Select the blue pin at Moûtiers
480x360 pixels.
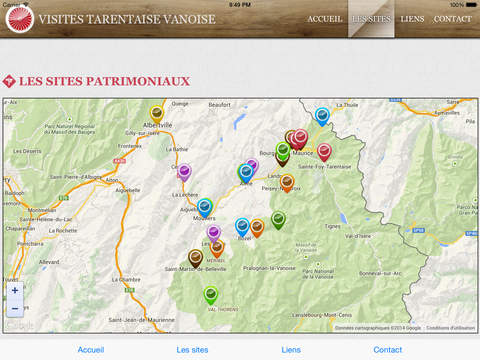(204, 208)
